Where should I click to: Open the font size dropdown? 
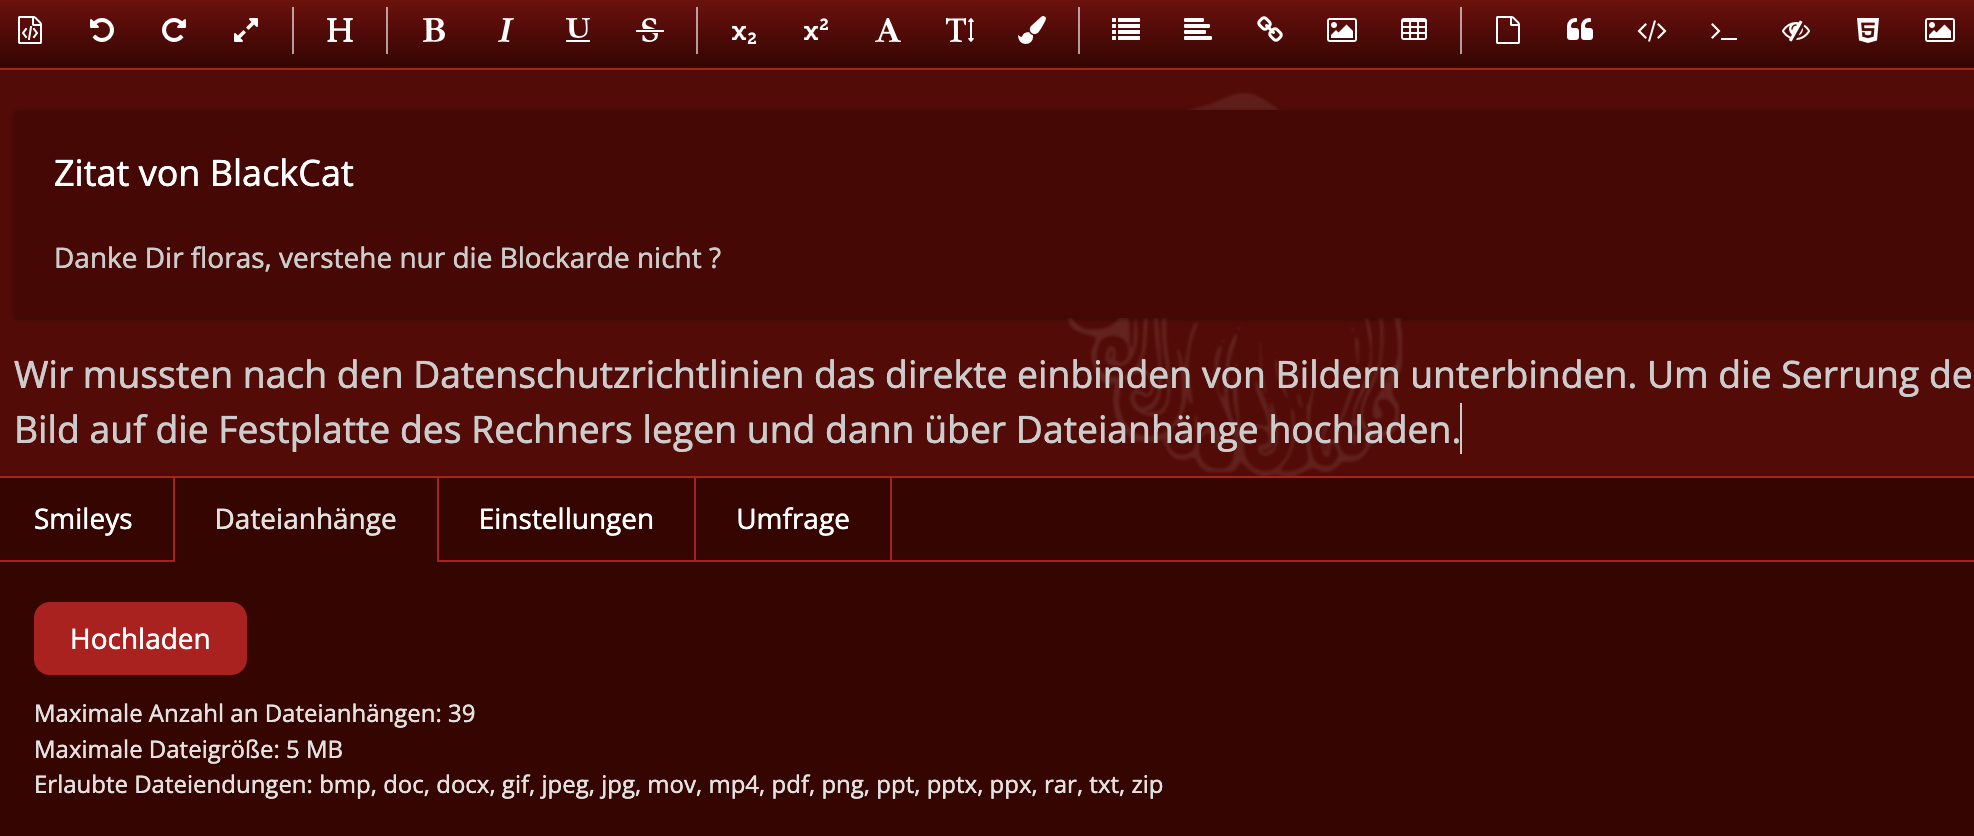coord(960,31)
